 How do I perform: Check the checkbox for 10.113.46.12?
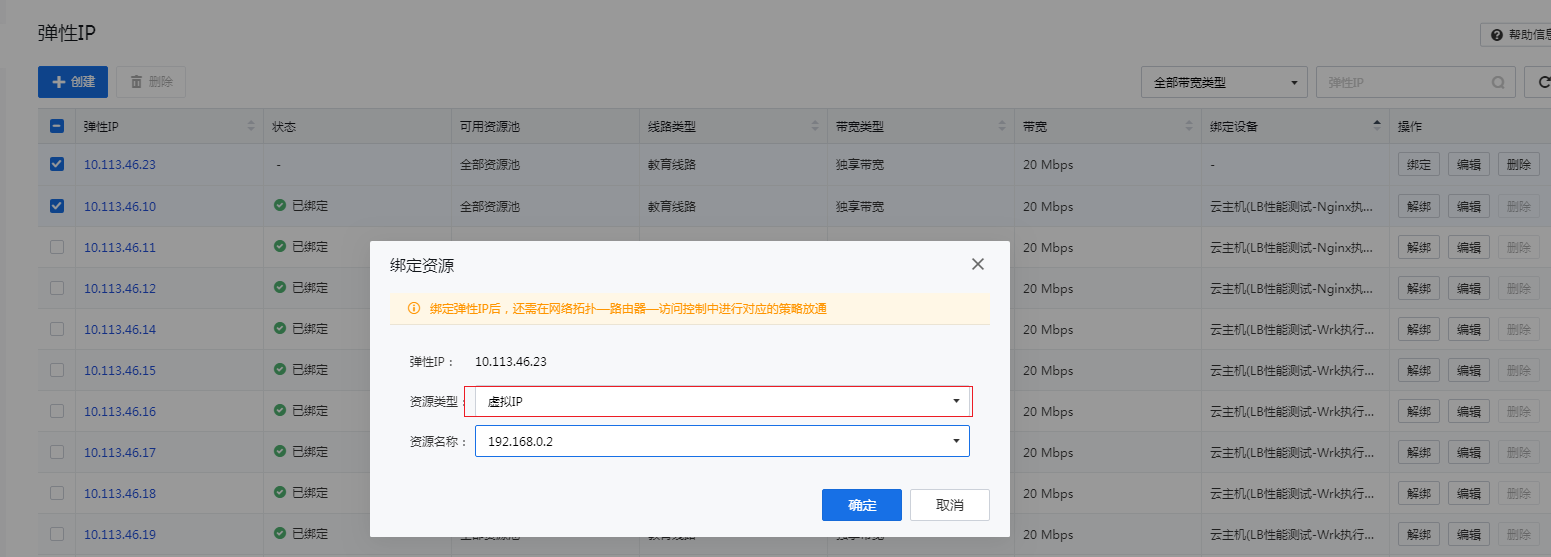pyautogui.click(x=57, y=287)
